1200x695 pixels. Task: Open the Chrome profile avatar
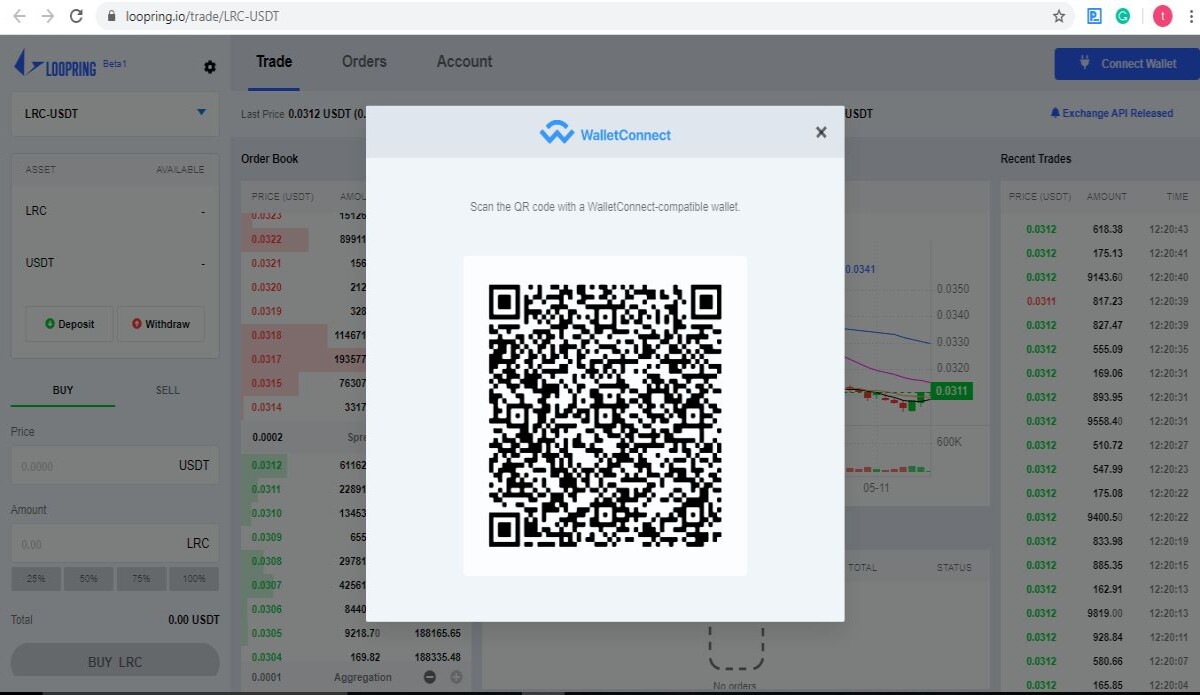click(x=1162, y=16)
